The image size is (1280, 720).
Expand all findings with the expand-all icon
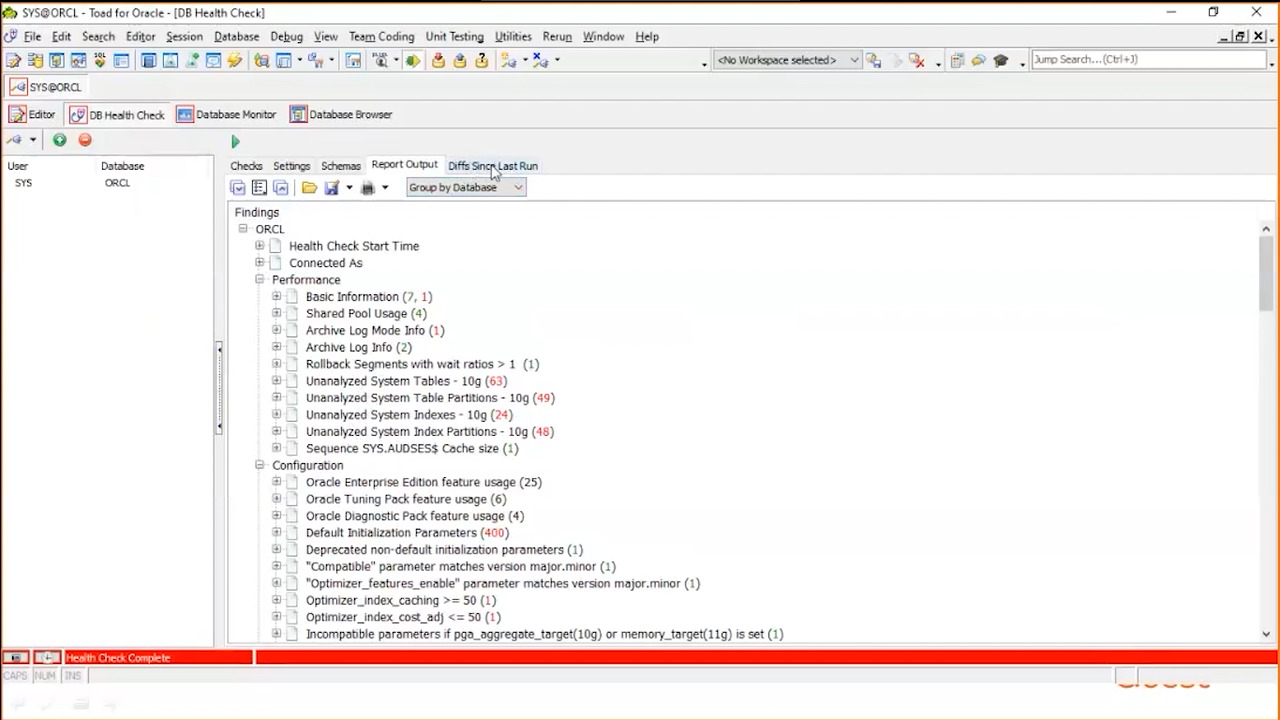tap(237, 188)
